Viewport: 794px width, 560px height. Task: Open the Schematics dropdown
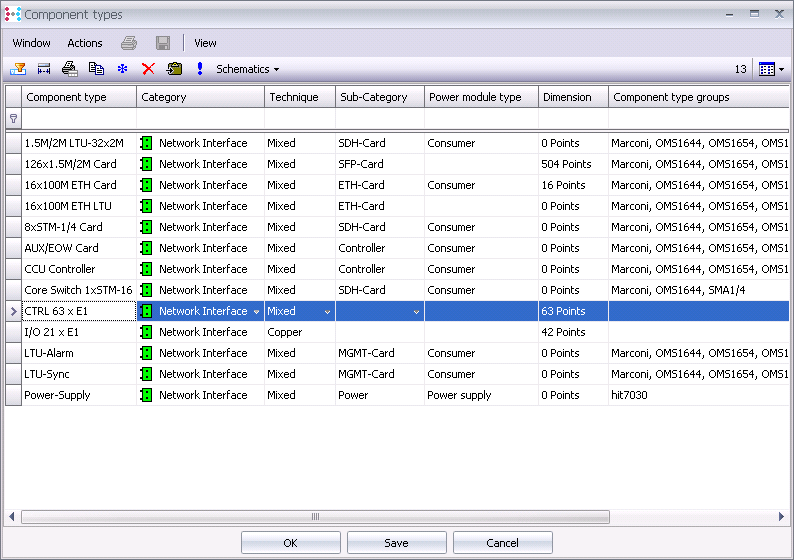click(x=248, y=69)
